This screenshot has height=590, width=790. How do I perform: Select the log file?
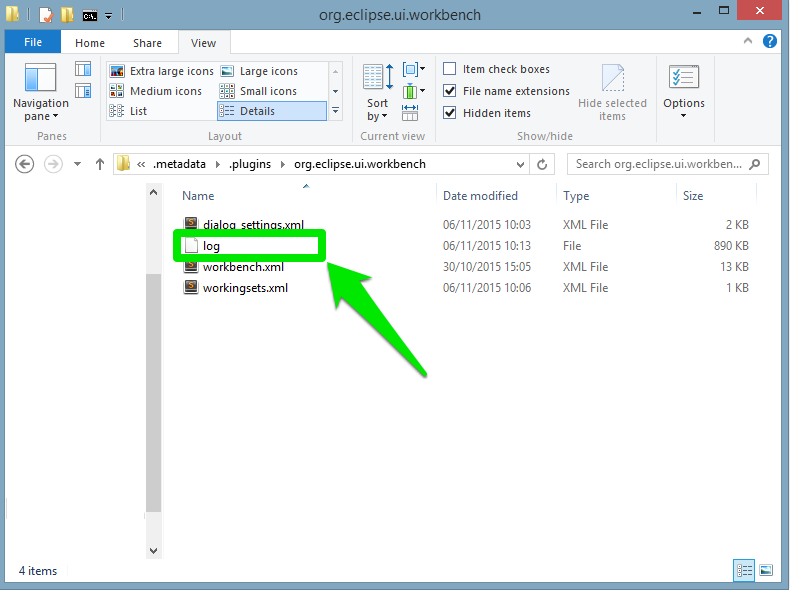coord(211,246)
